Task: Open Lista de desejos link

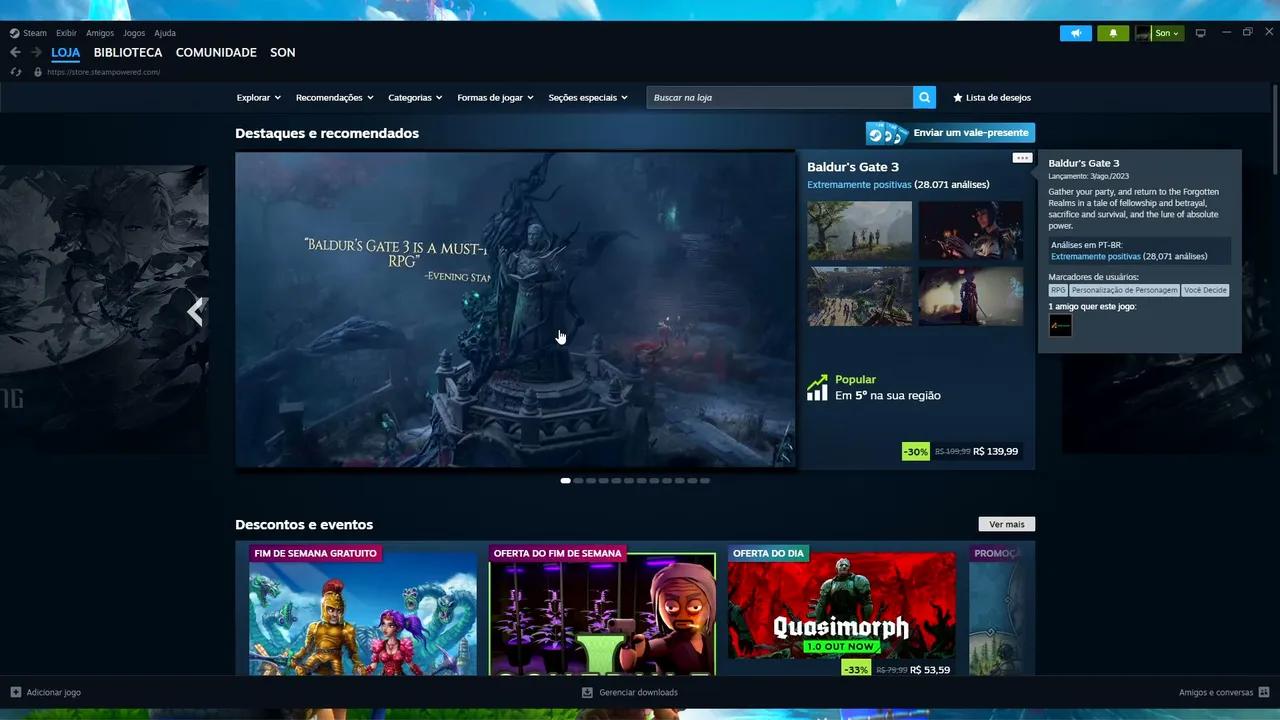Action: click(x=998, y=97)
